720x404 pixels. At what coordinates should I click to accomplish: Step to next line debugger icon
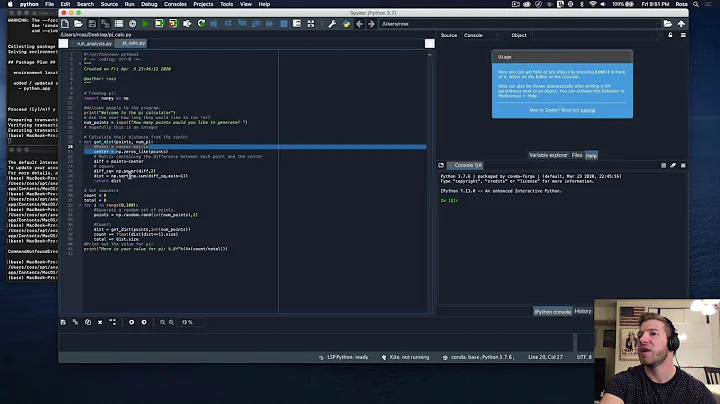click(x=228, y=24)
